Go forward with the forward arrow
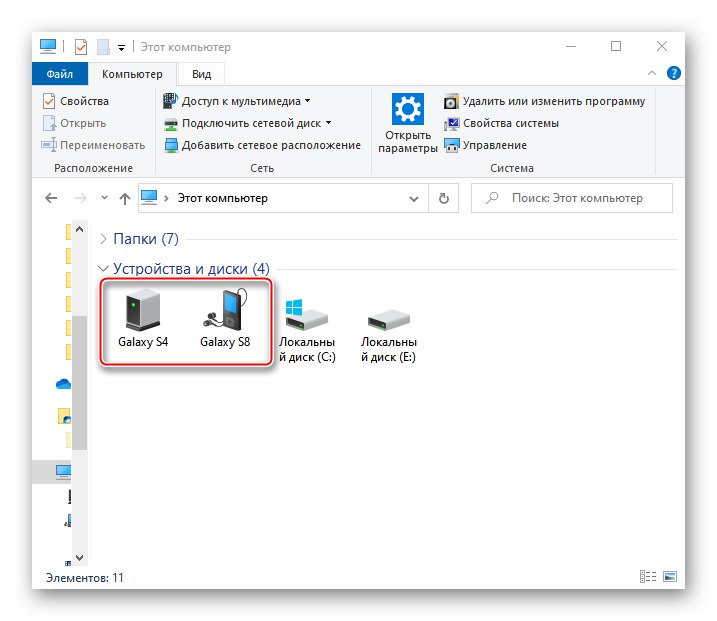 click(80, 198)
